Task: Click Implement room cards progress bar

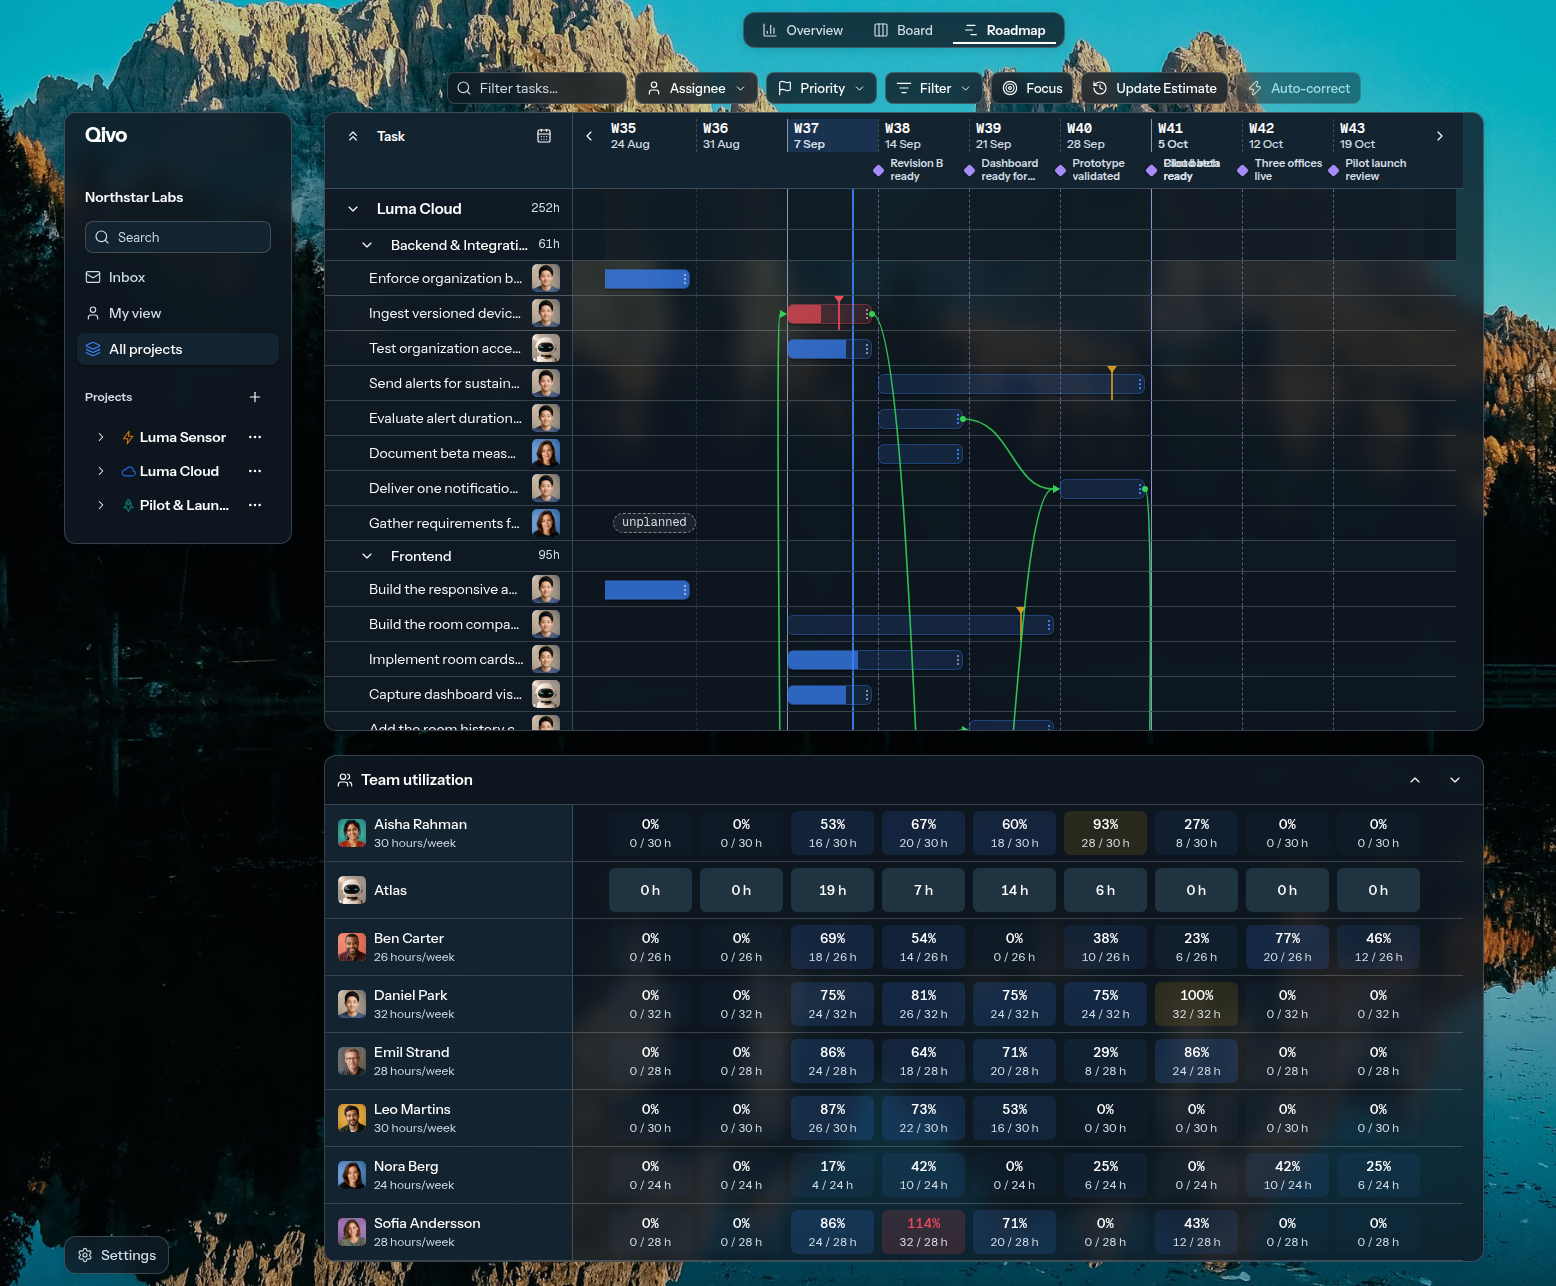Action: (875, 660)
